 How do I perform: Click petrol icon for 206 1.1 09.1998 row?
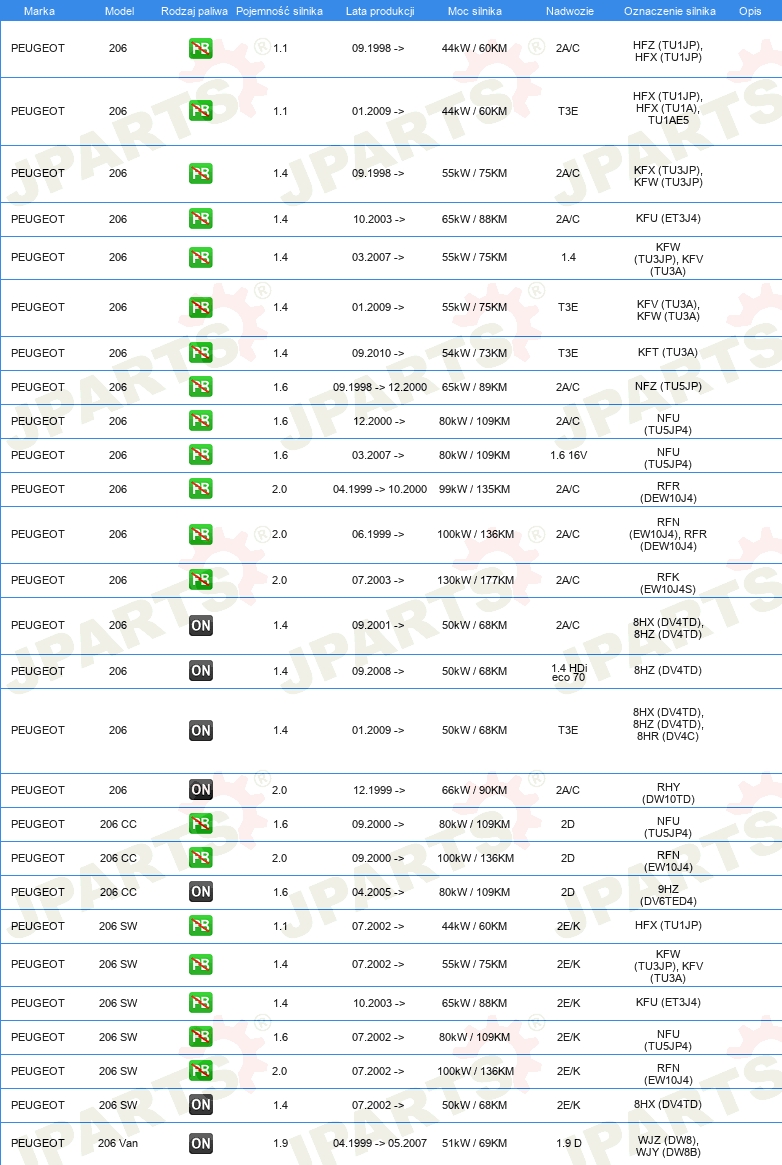pos(201,49)
